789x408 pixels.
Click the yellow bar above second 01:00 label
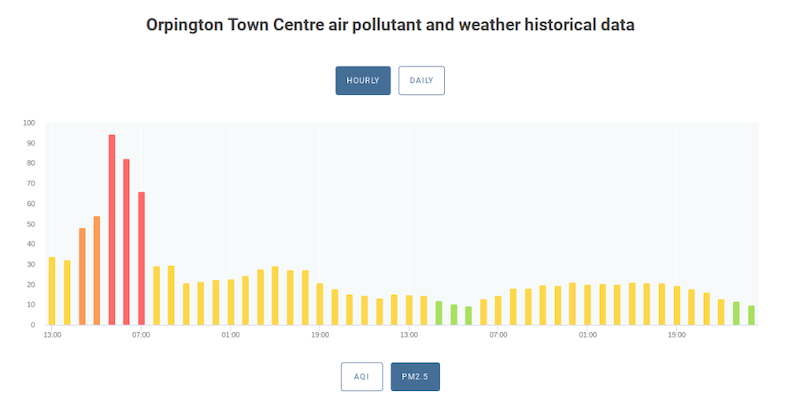(588, 304)
